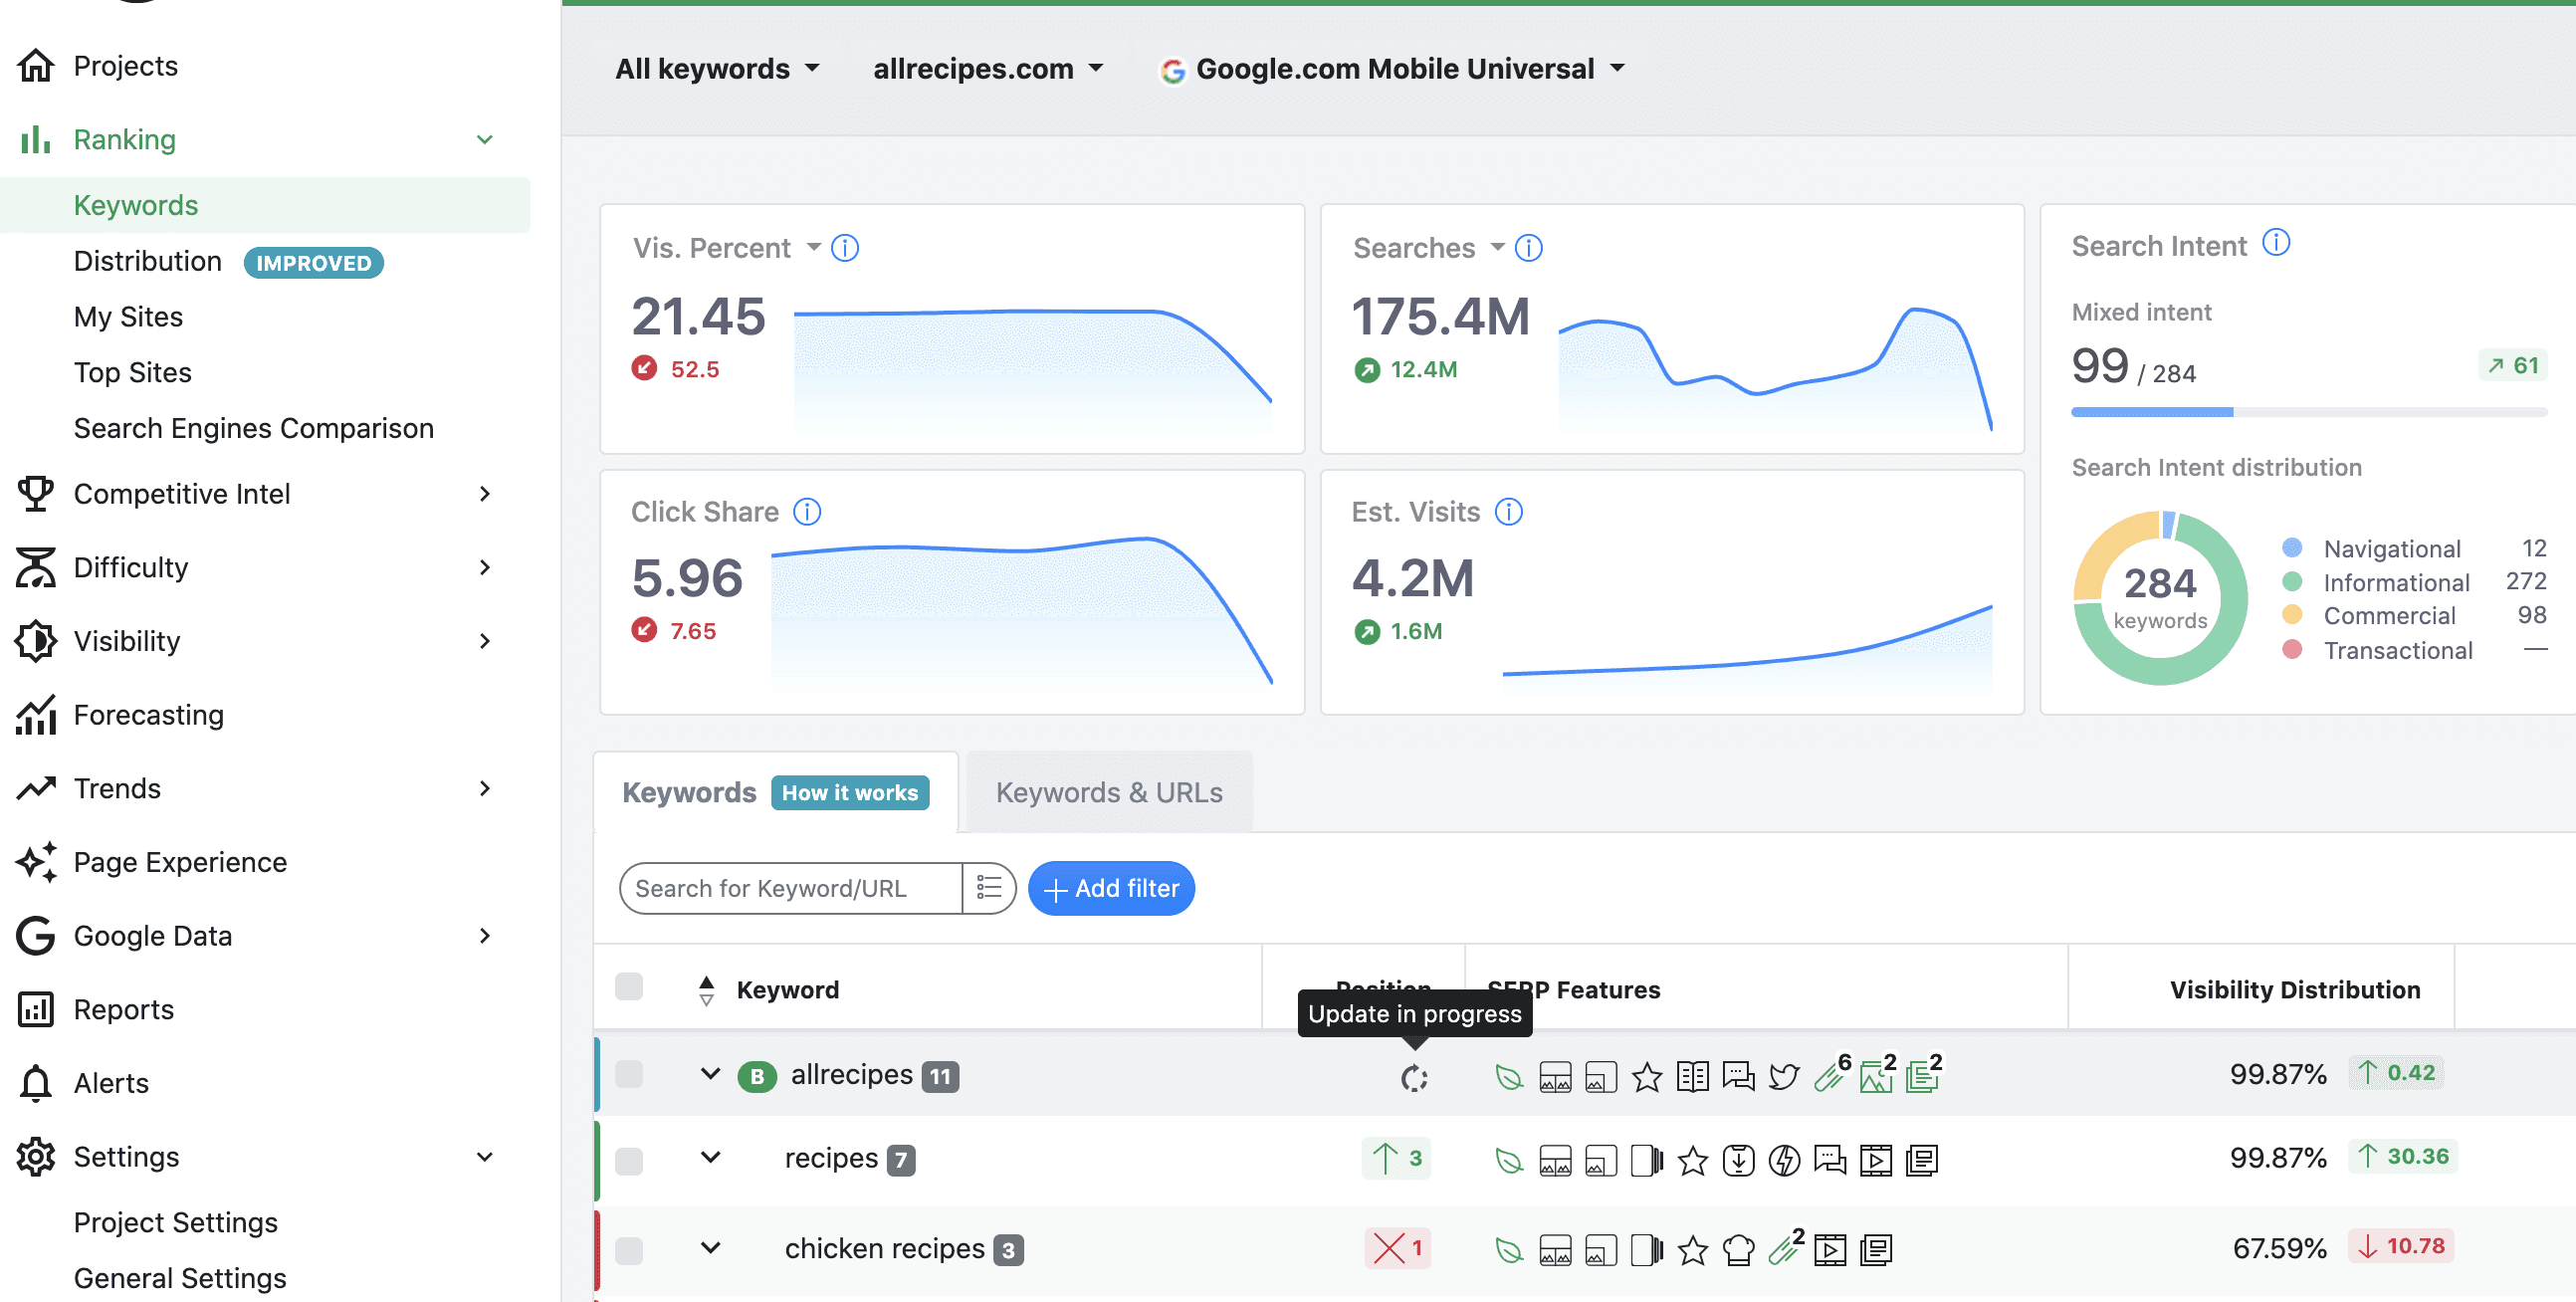
Task: Open Vis. Percent info icon
Action: 845,248
